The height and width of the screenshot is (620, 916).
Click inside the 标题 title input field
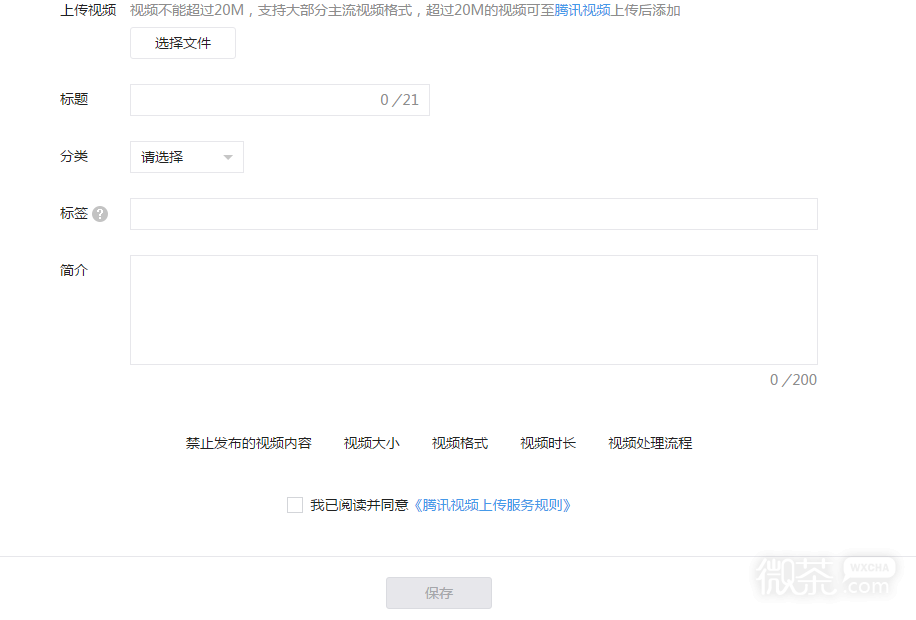click(250, 100)
